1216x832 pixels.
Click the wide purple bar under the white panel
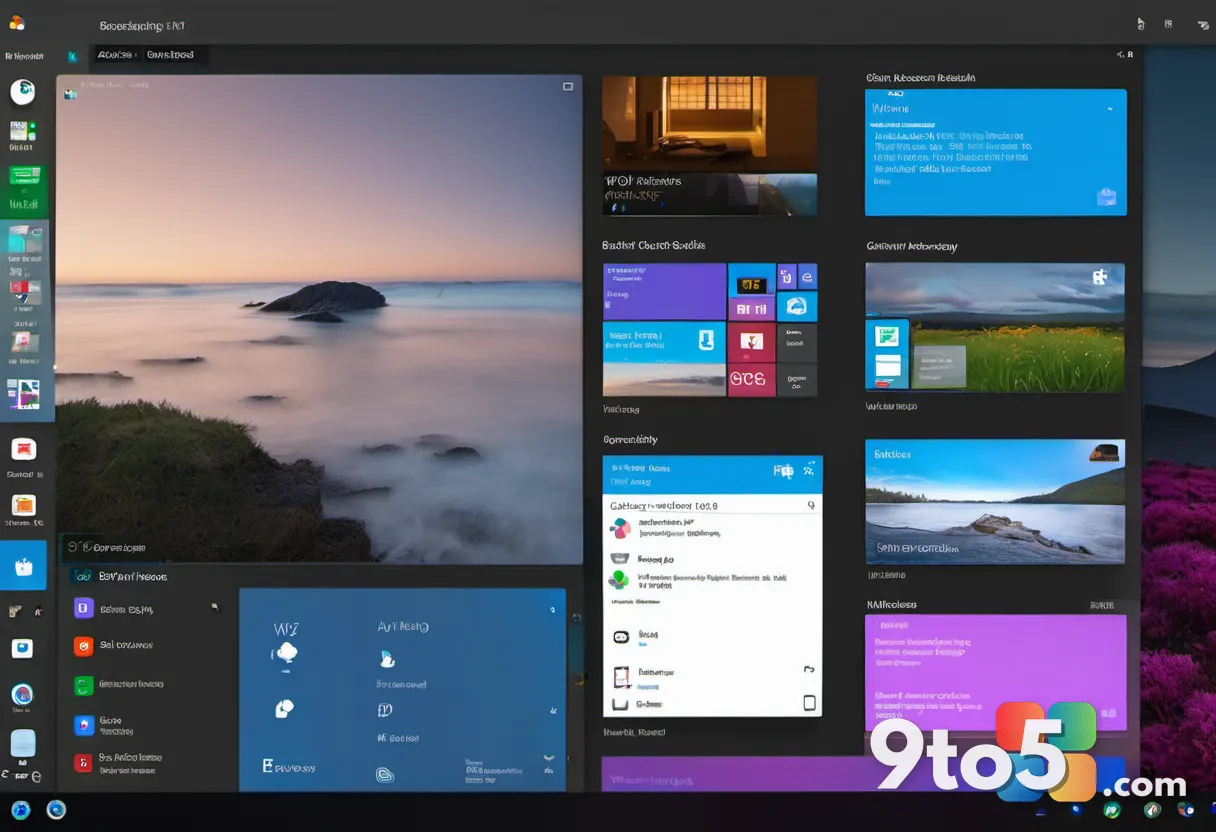pyautogui.click(x=733, y=775)
